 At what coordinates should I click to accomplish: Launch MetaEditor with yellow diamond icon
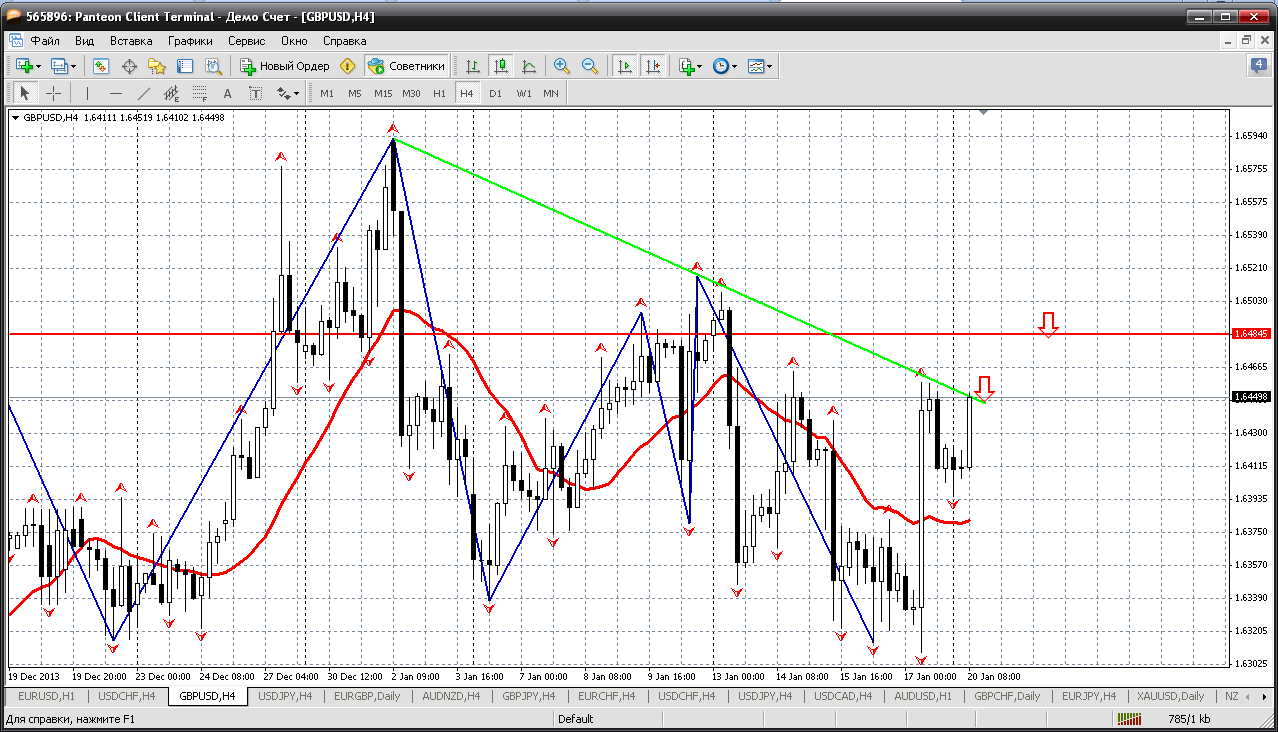pos(347,66)
